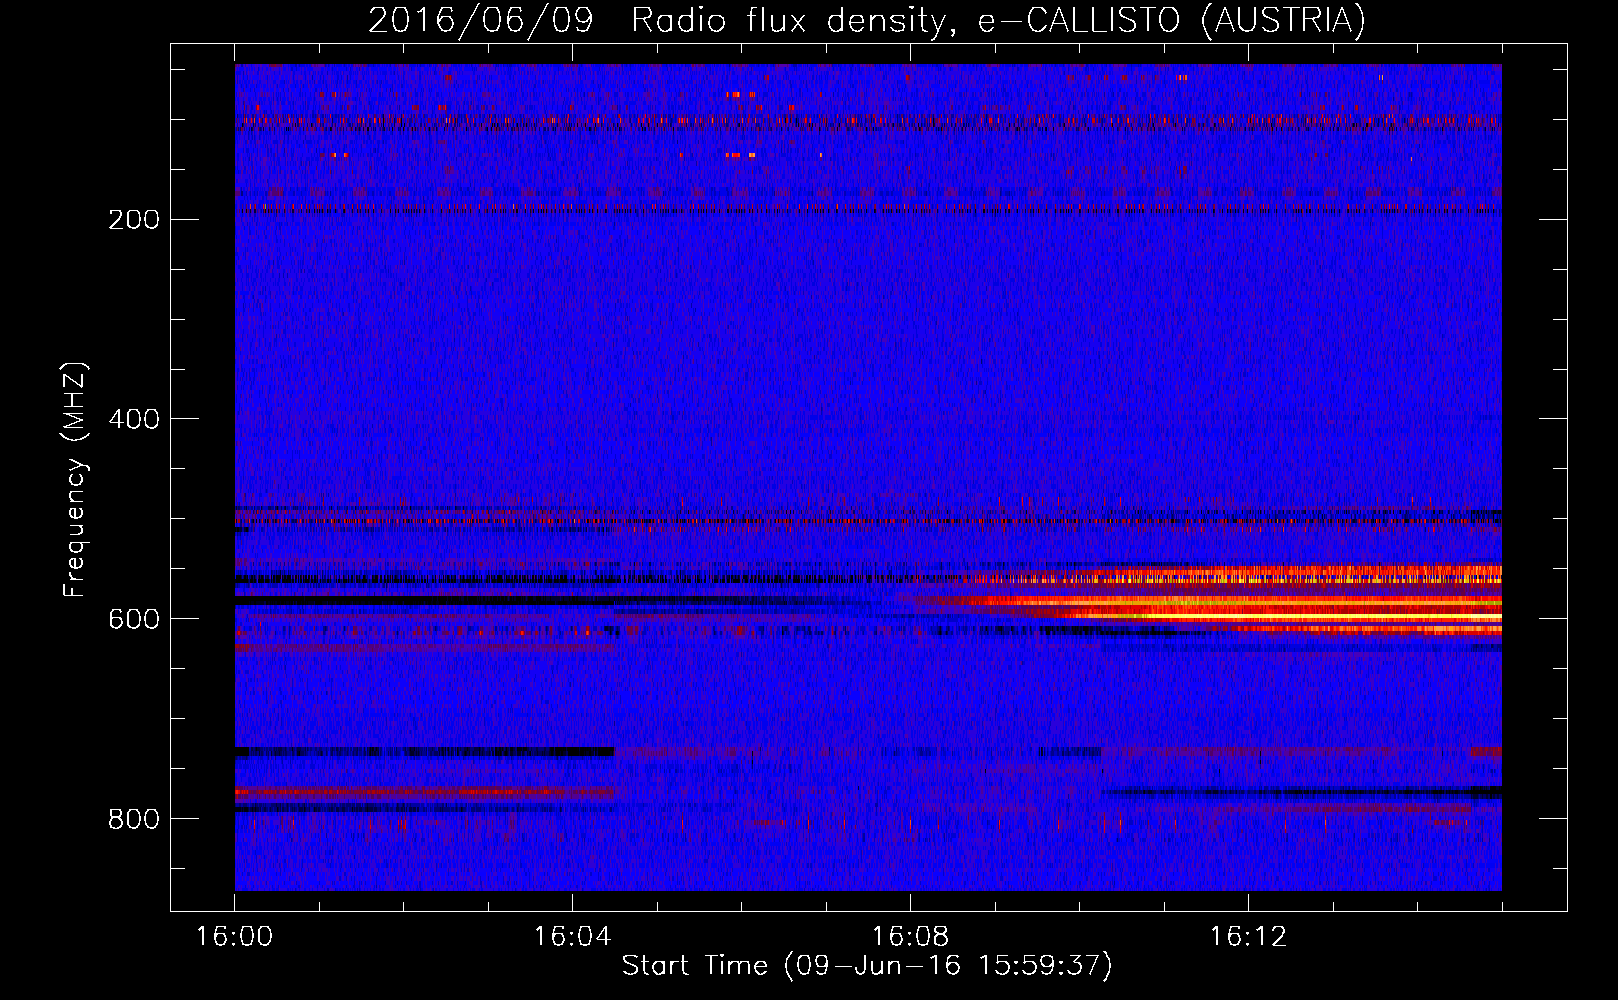Click the '400' frequency tick label
This screenshot has height=1000, width=1618.
[x=134, y=420]
